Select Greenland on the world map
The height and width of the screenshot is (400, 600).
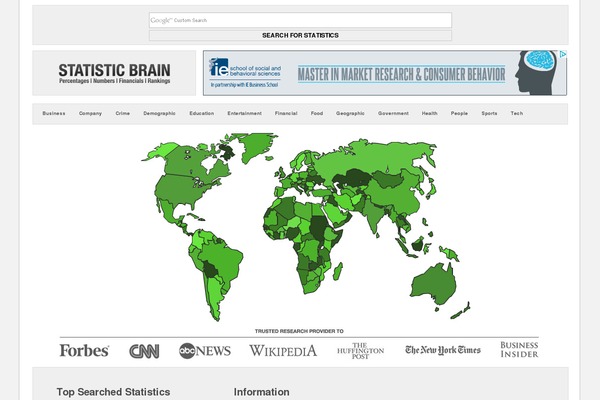pos(256,145)
